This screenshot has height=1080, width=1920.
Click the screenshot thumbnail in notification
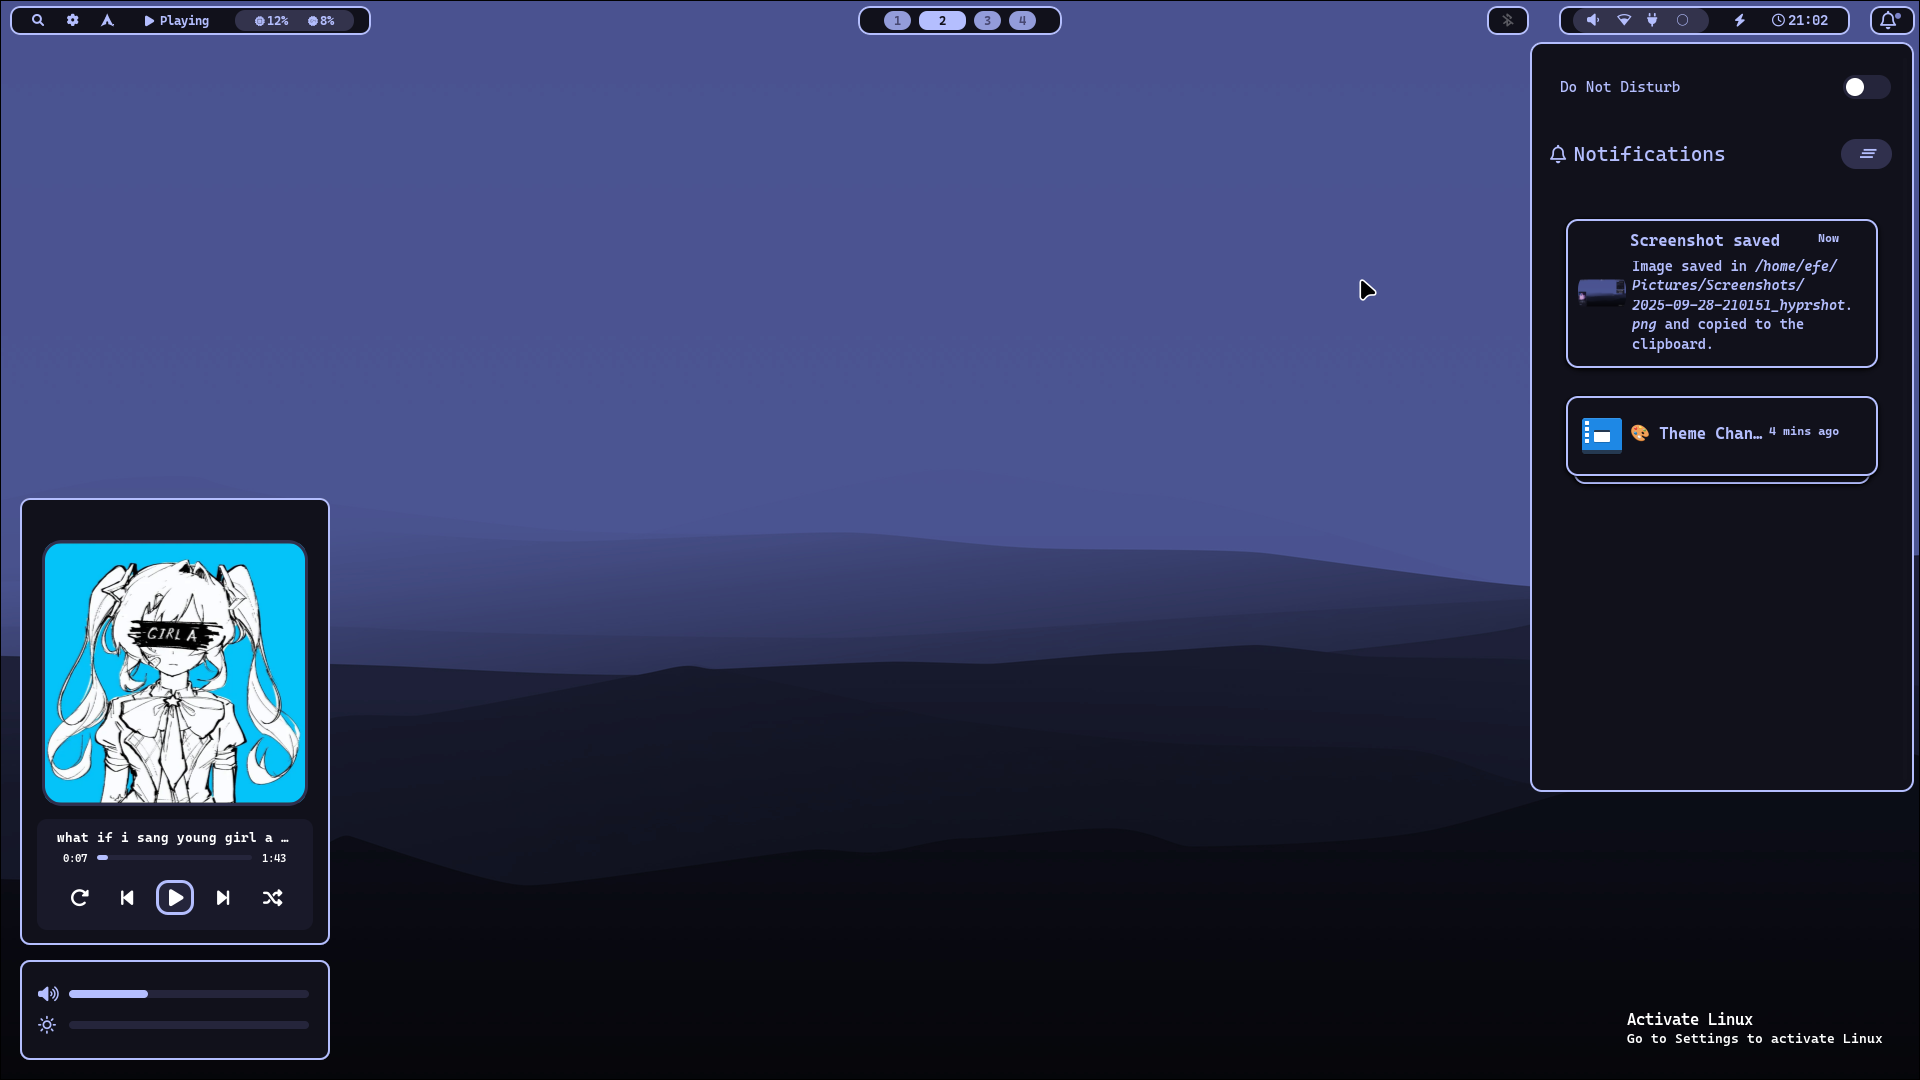[x=1601, y=293]
